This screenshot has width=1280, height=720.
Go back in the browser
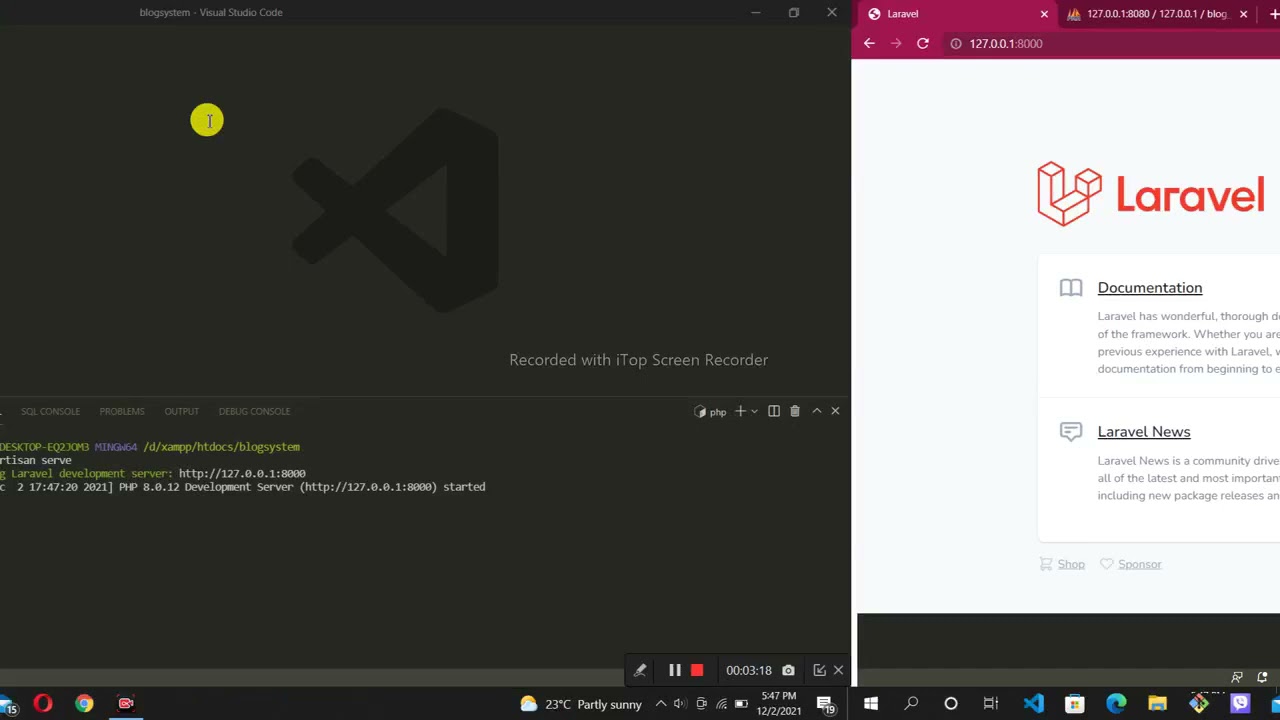tap(869, 43)
